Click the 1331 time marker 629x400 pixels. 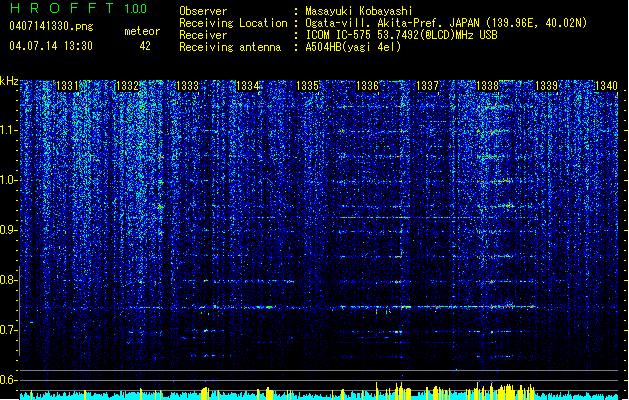(x=67, y=86)
